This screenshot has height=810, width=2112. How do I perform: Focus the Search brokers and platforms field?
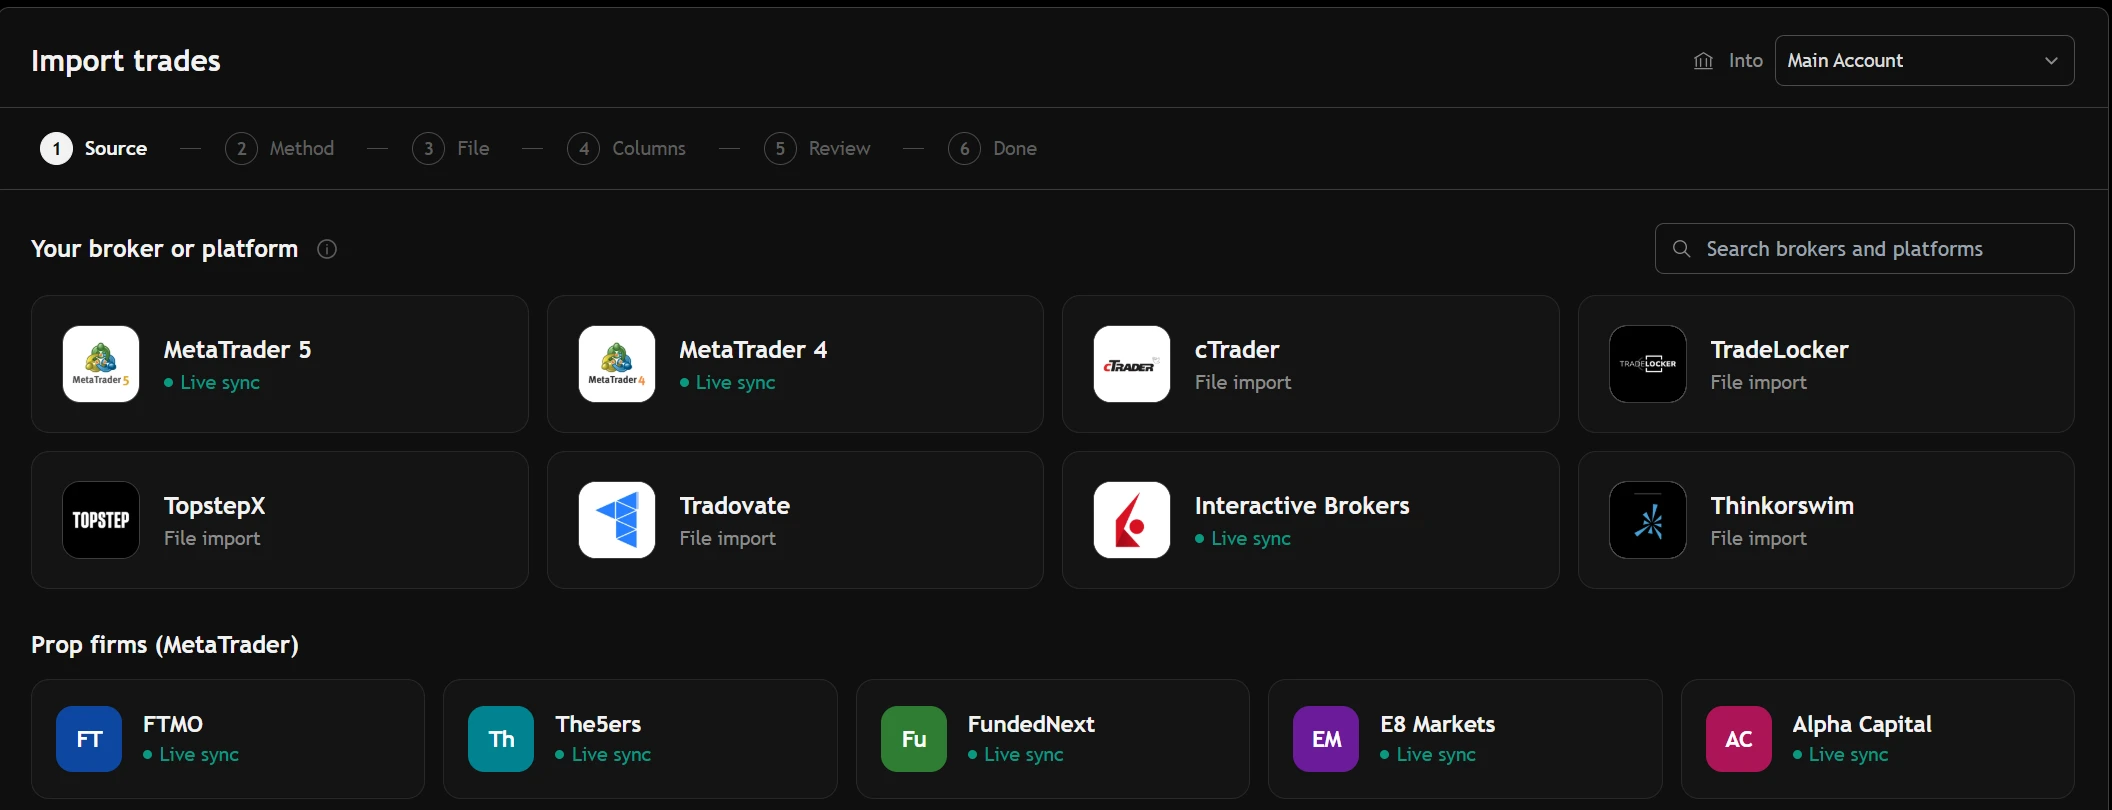(x=1864, y=248)
